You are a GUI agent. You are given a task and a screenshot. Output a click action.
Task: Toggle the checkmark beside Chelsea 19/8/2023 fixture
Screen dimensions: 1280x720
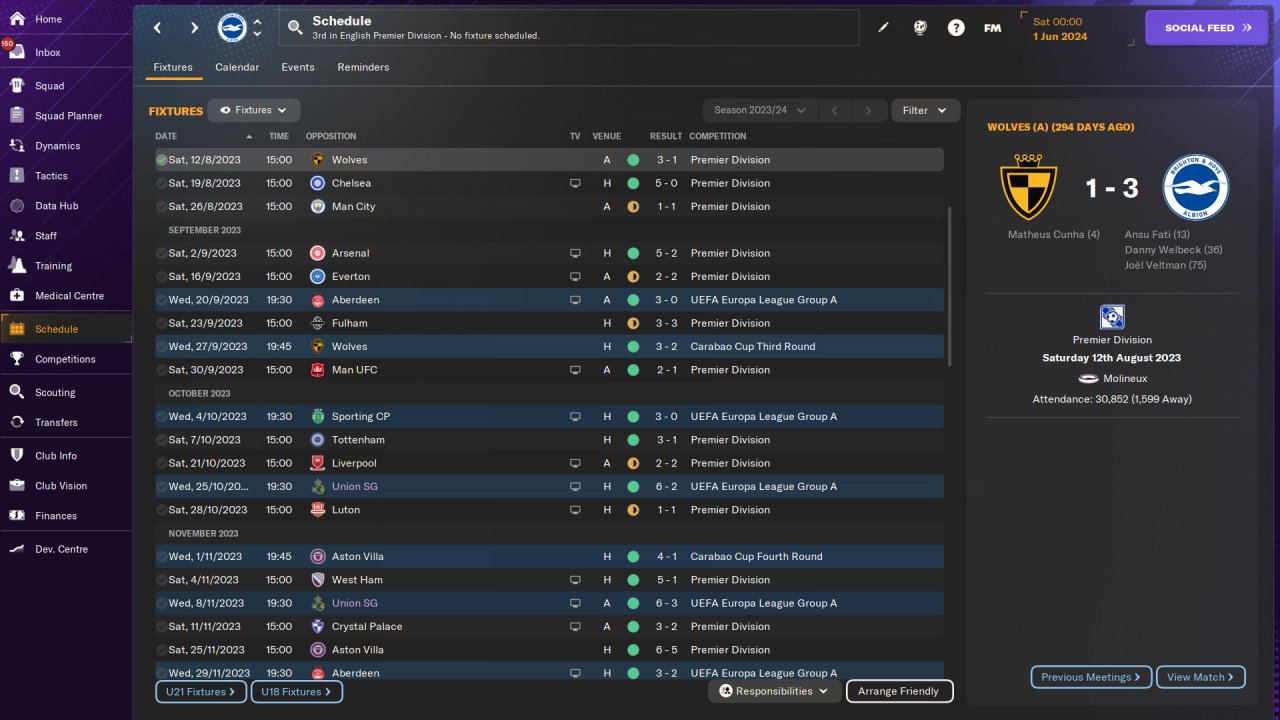coord(161,183)
